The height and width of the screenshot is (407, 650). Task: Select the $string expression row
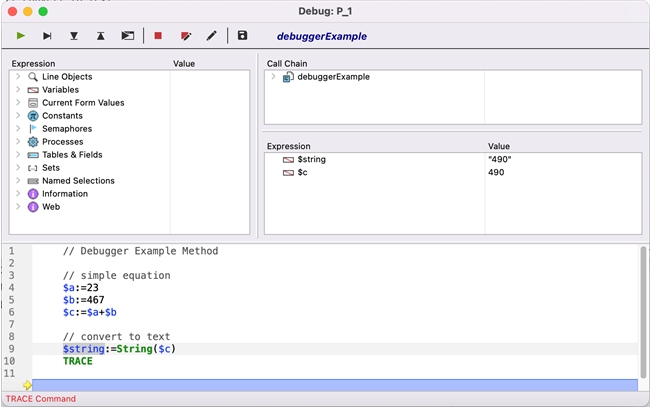tap(312, 159)
